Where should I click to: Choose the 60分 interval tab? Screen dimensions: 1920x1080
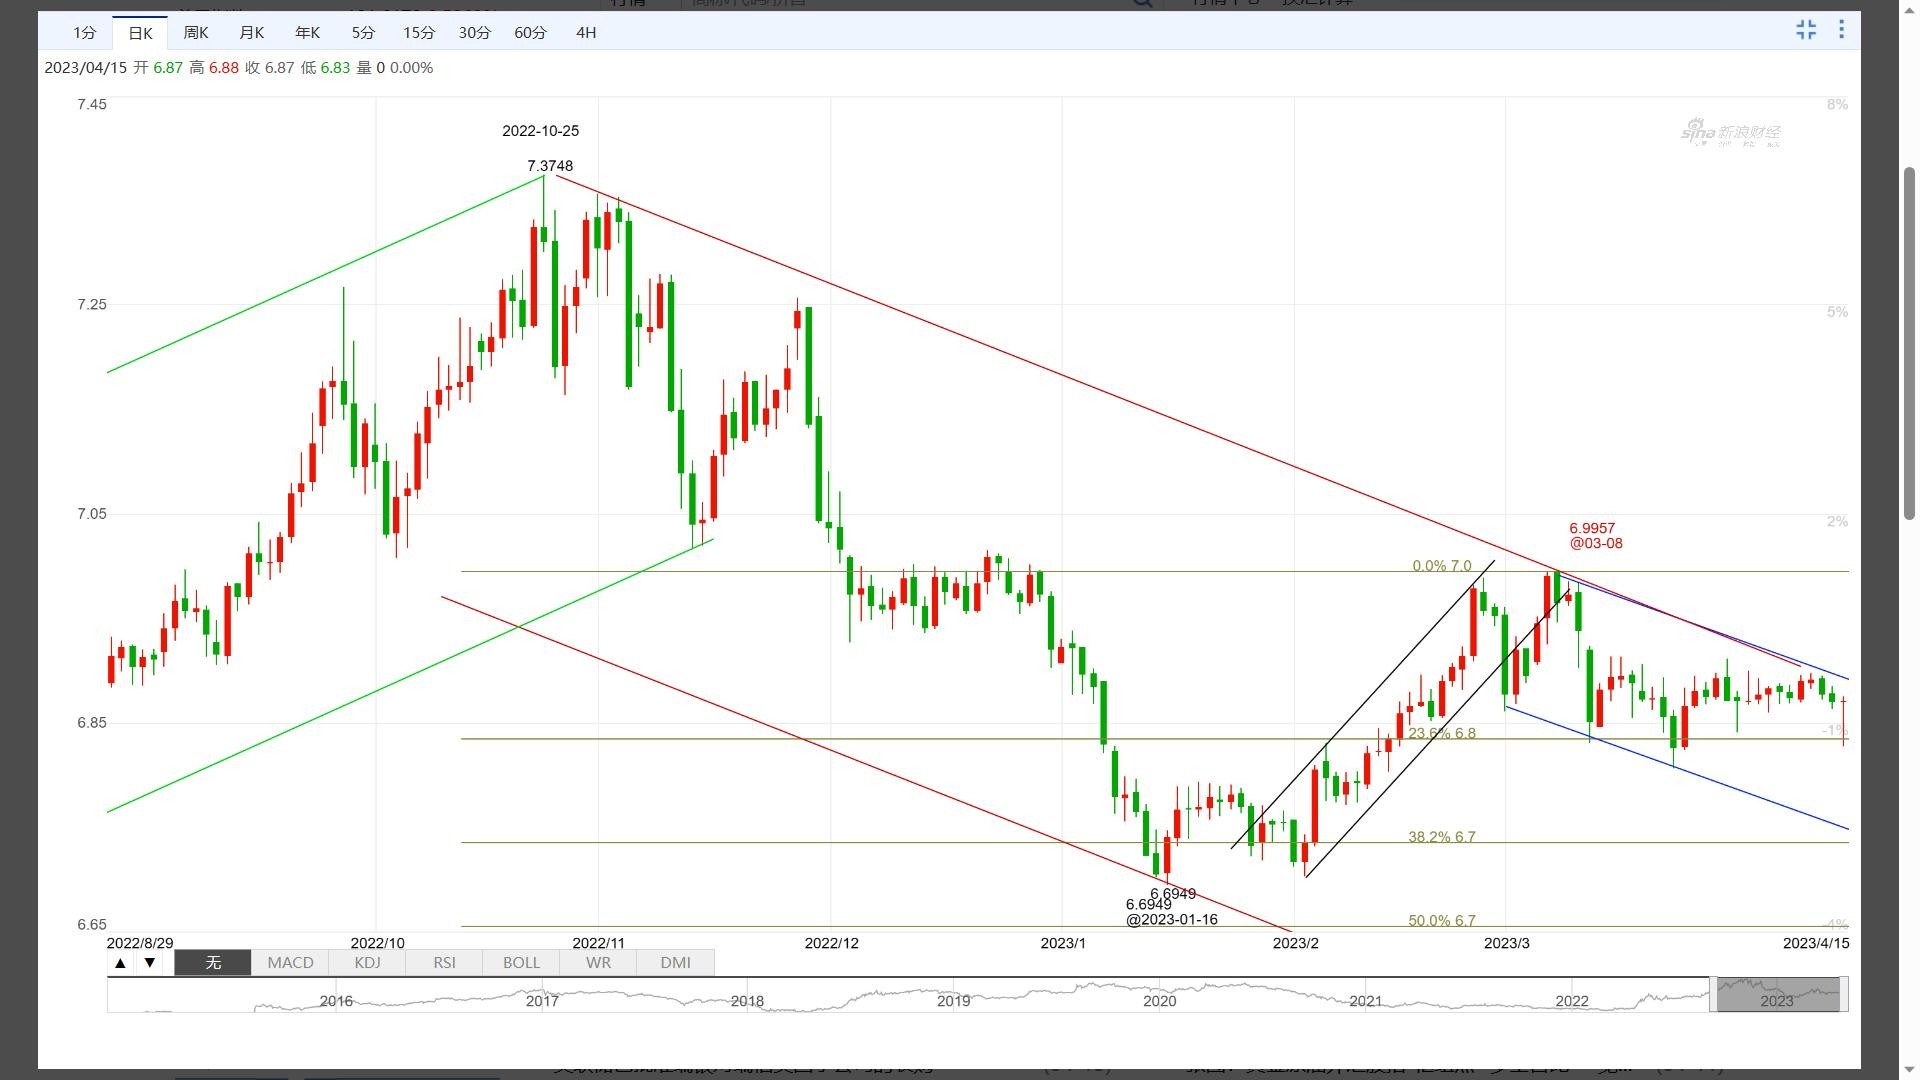pos(530,33)
